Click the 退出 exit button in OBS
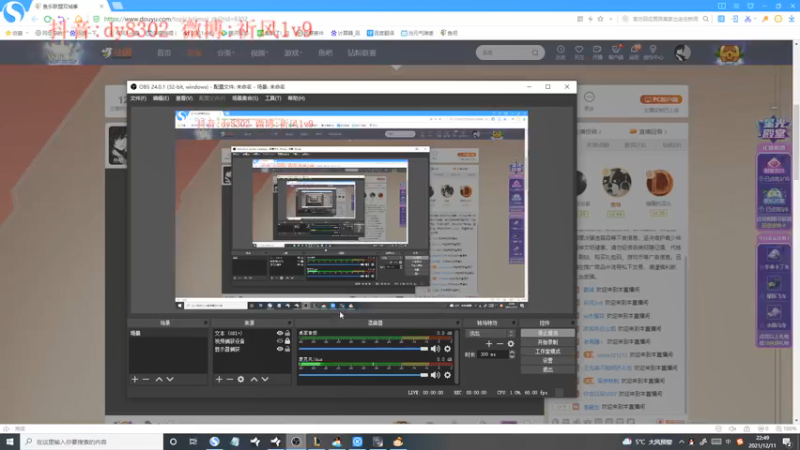The width and height of the screenshot is (800, 450). 547,369
